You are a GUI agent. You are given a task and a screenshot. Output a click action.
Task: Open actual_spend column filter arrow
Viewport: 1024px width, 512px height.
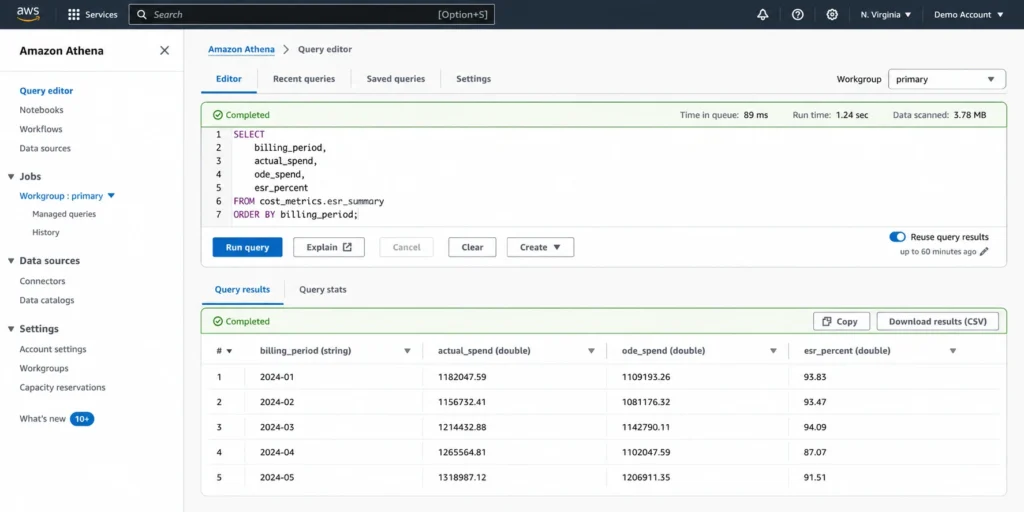(x=591, y=351)
